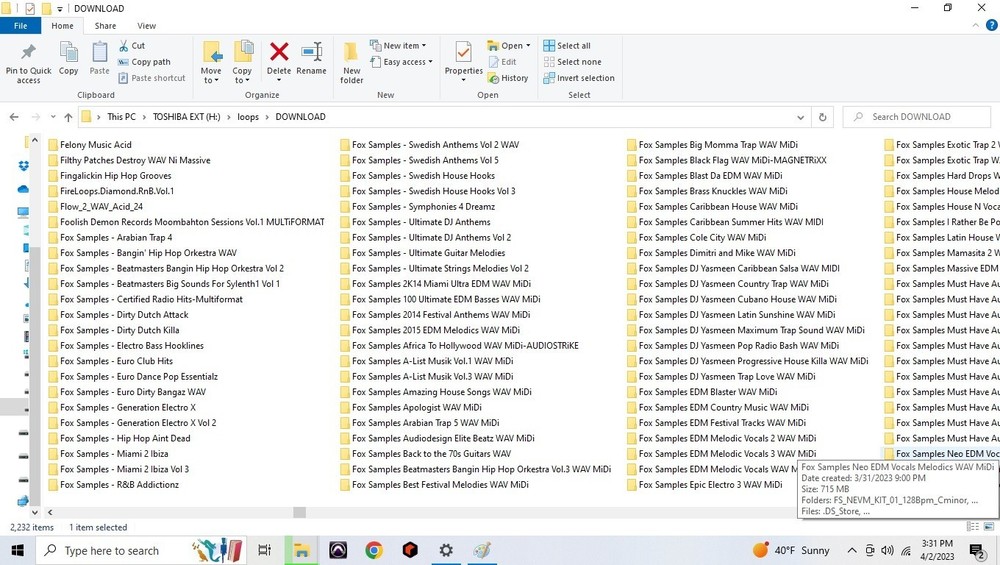Open Recent locations dropdown arrow
1000x565 pixels.
[x=53, y=117]
